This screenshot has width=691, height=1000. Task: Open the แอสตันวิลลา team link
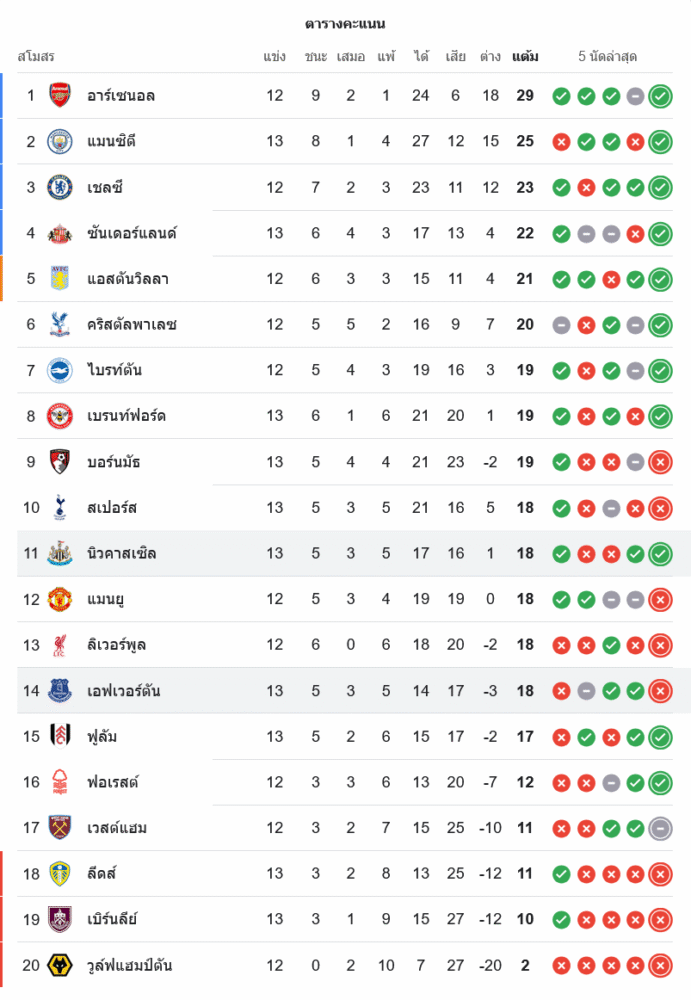pyautogui.click(x=127, y=279)
